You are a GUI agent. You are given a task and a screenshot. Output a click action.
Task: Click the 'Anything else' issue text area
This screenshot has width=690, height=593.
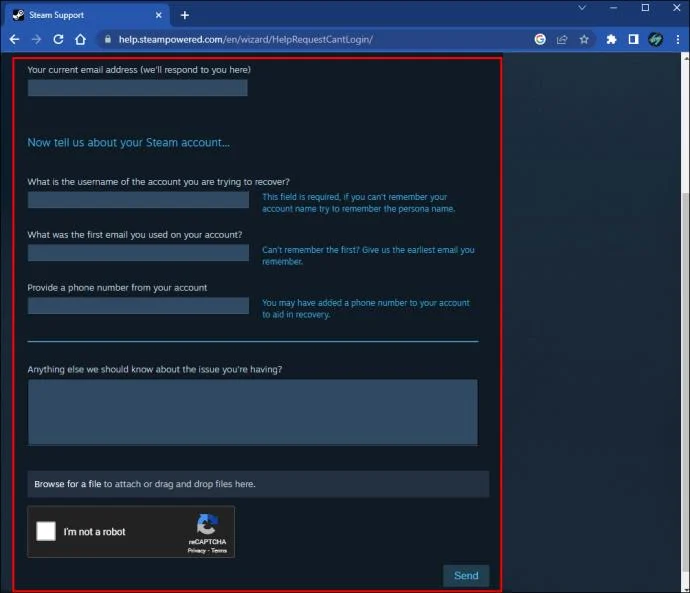tap(253, 412)
